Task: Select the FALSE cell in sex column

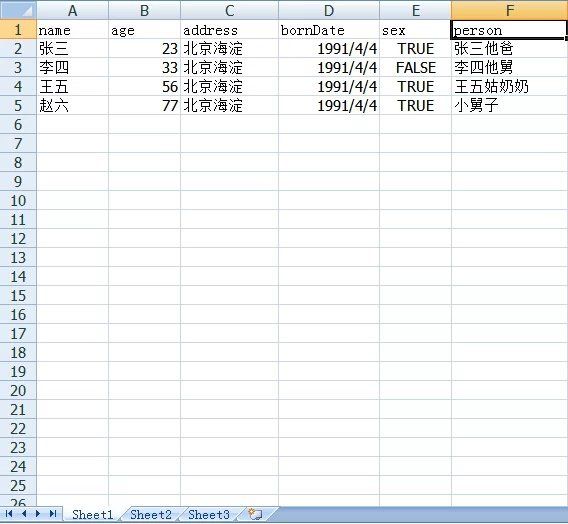Action: point(415,67)
